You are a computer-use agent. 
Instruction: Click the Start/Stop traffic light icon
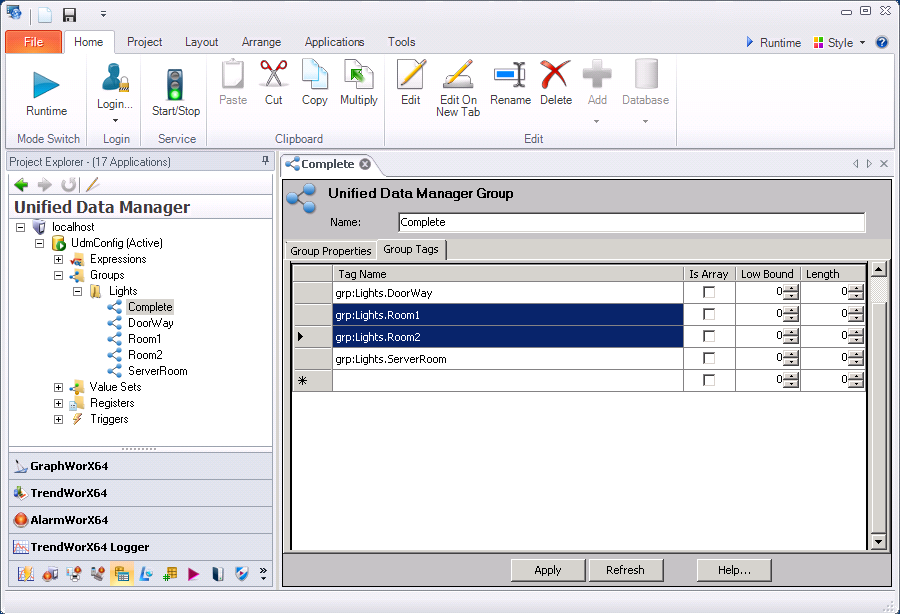pos(175,84)
